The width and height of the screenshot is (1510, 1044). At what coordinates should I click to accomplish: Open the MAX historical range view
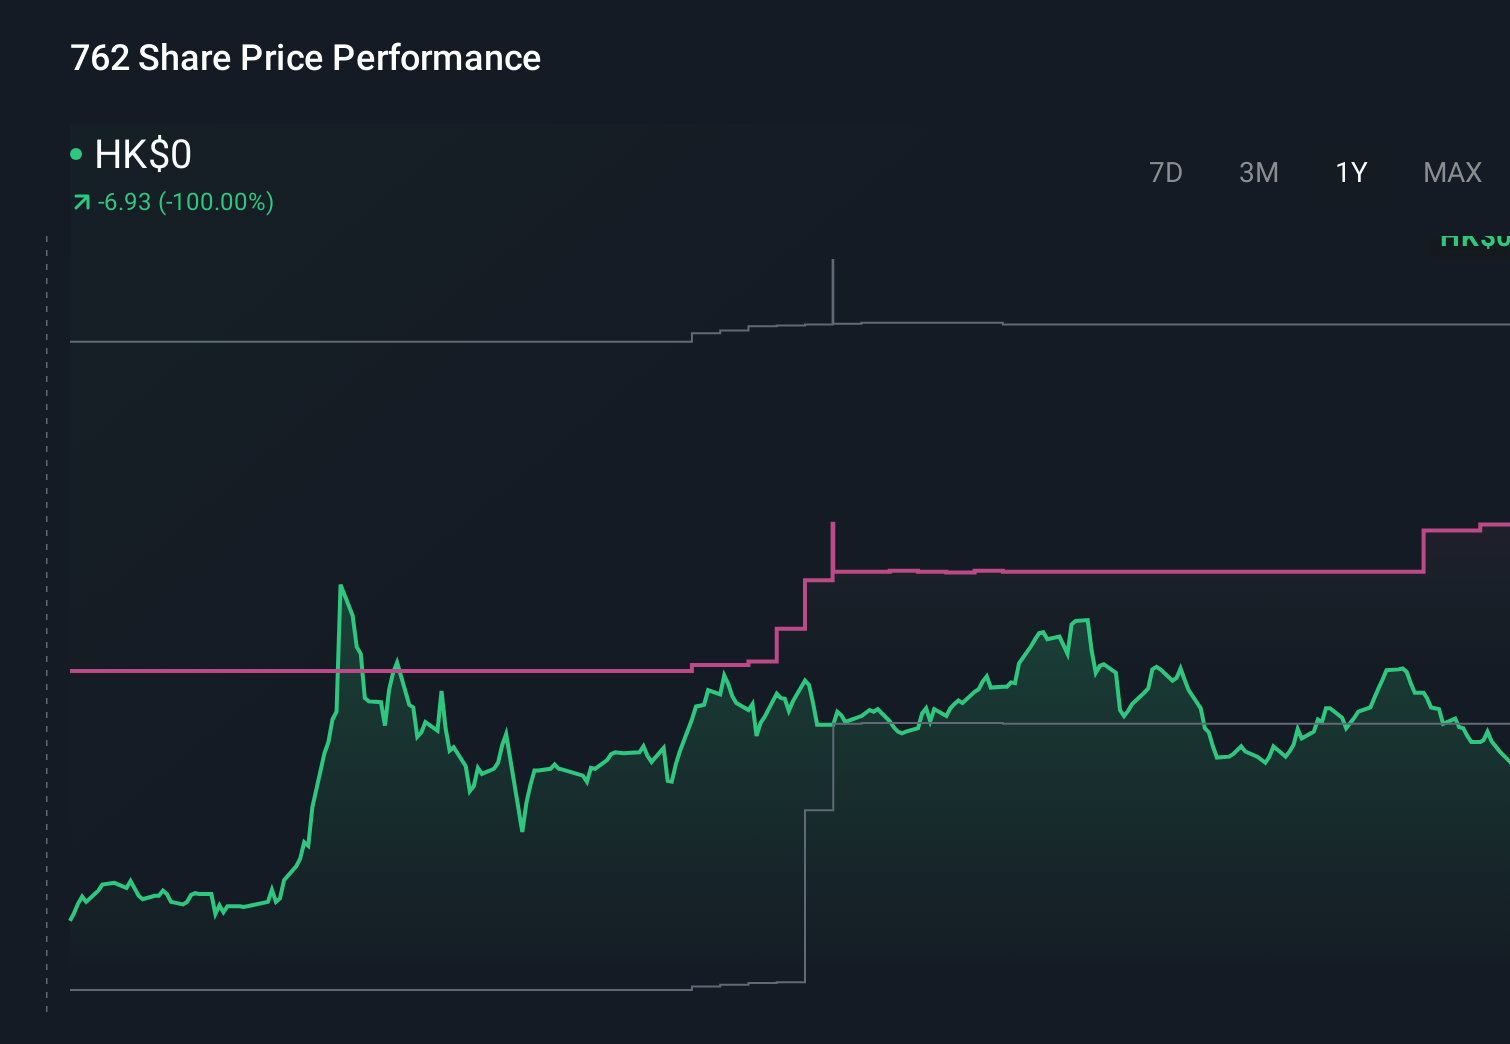1451,172
